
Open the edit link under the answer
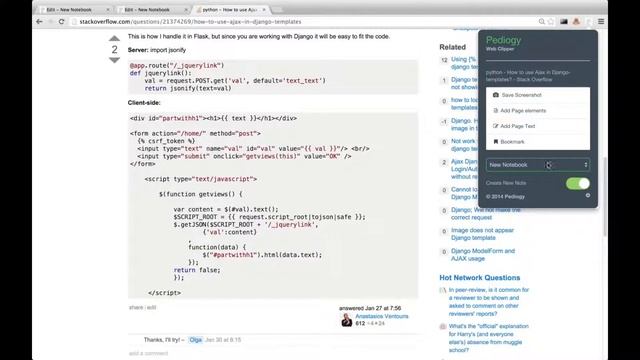pos(151,307)
